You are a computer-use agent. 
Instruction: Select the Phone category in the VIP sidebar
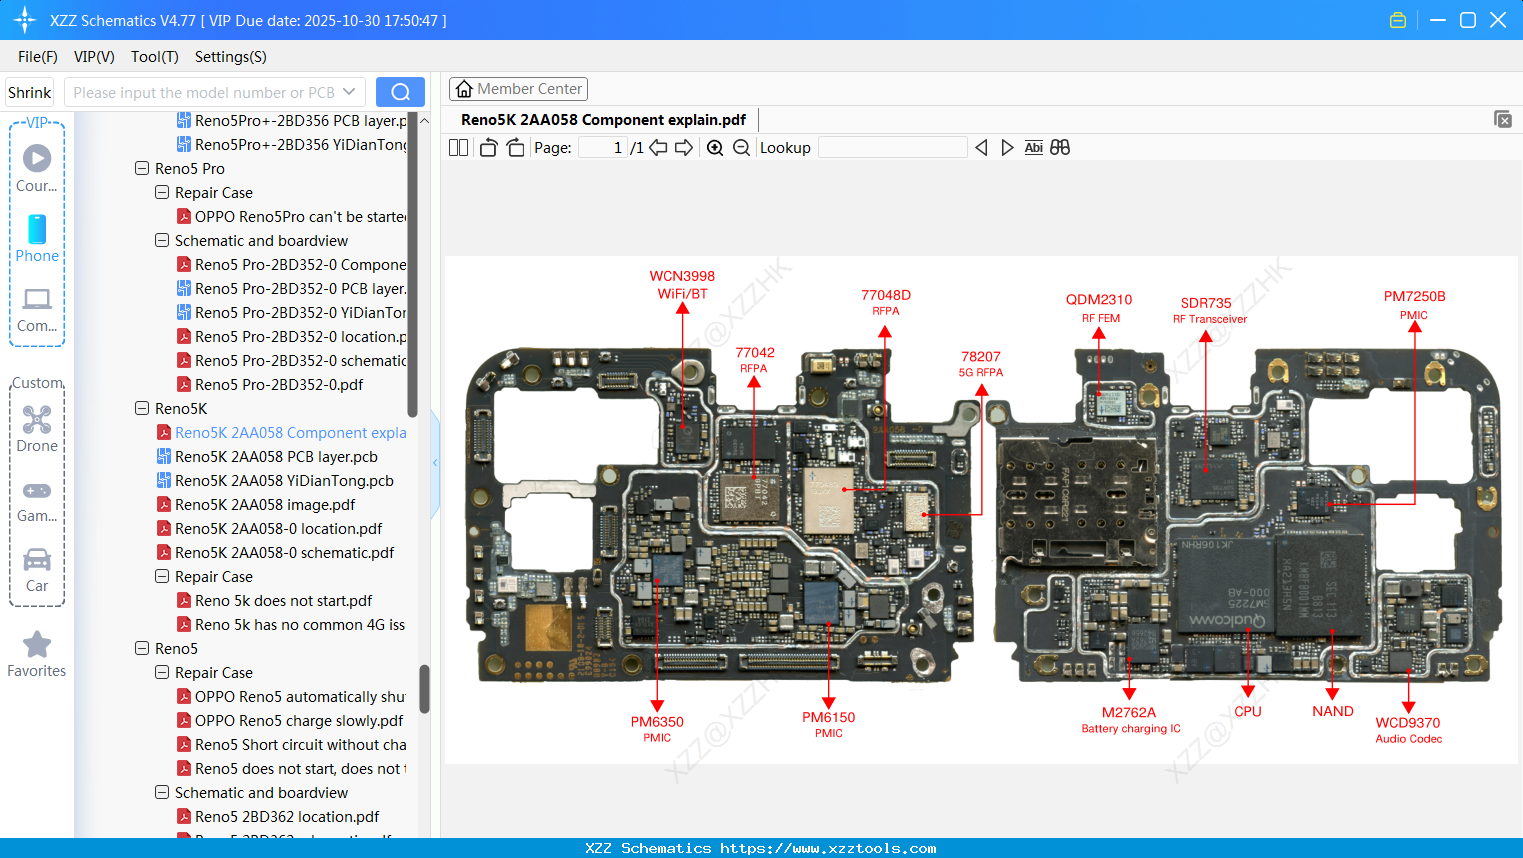(37, 240)
